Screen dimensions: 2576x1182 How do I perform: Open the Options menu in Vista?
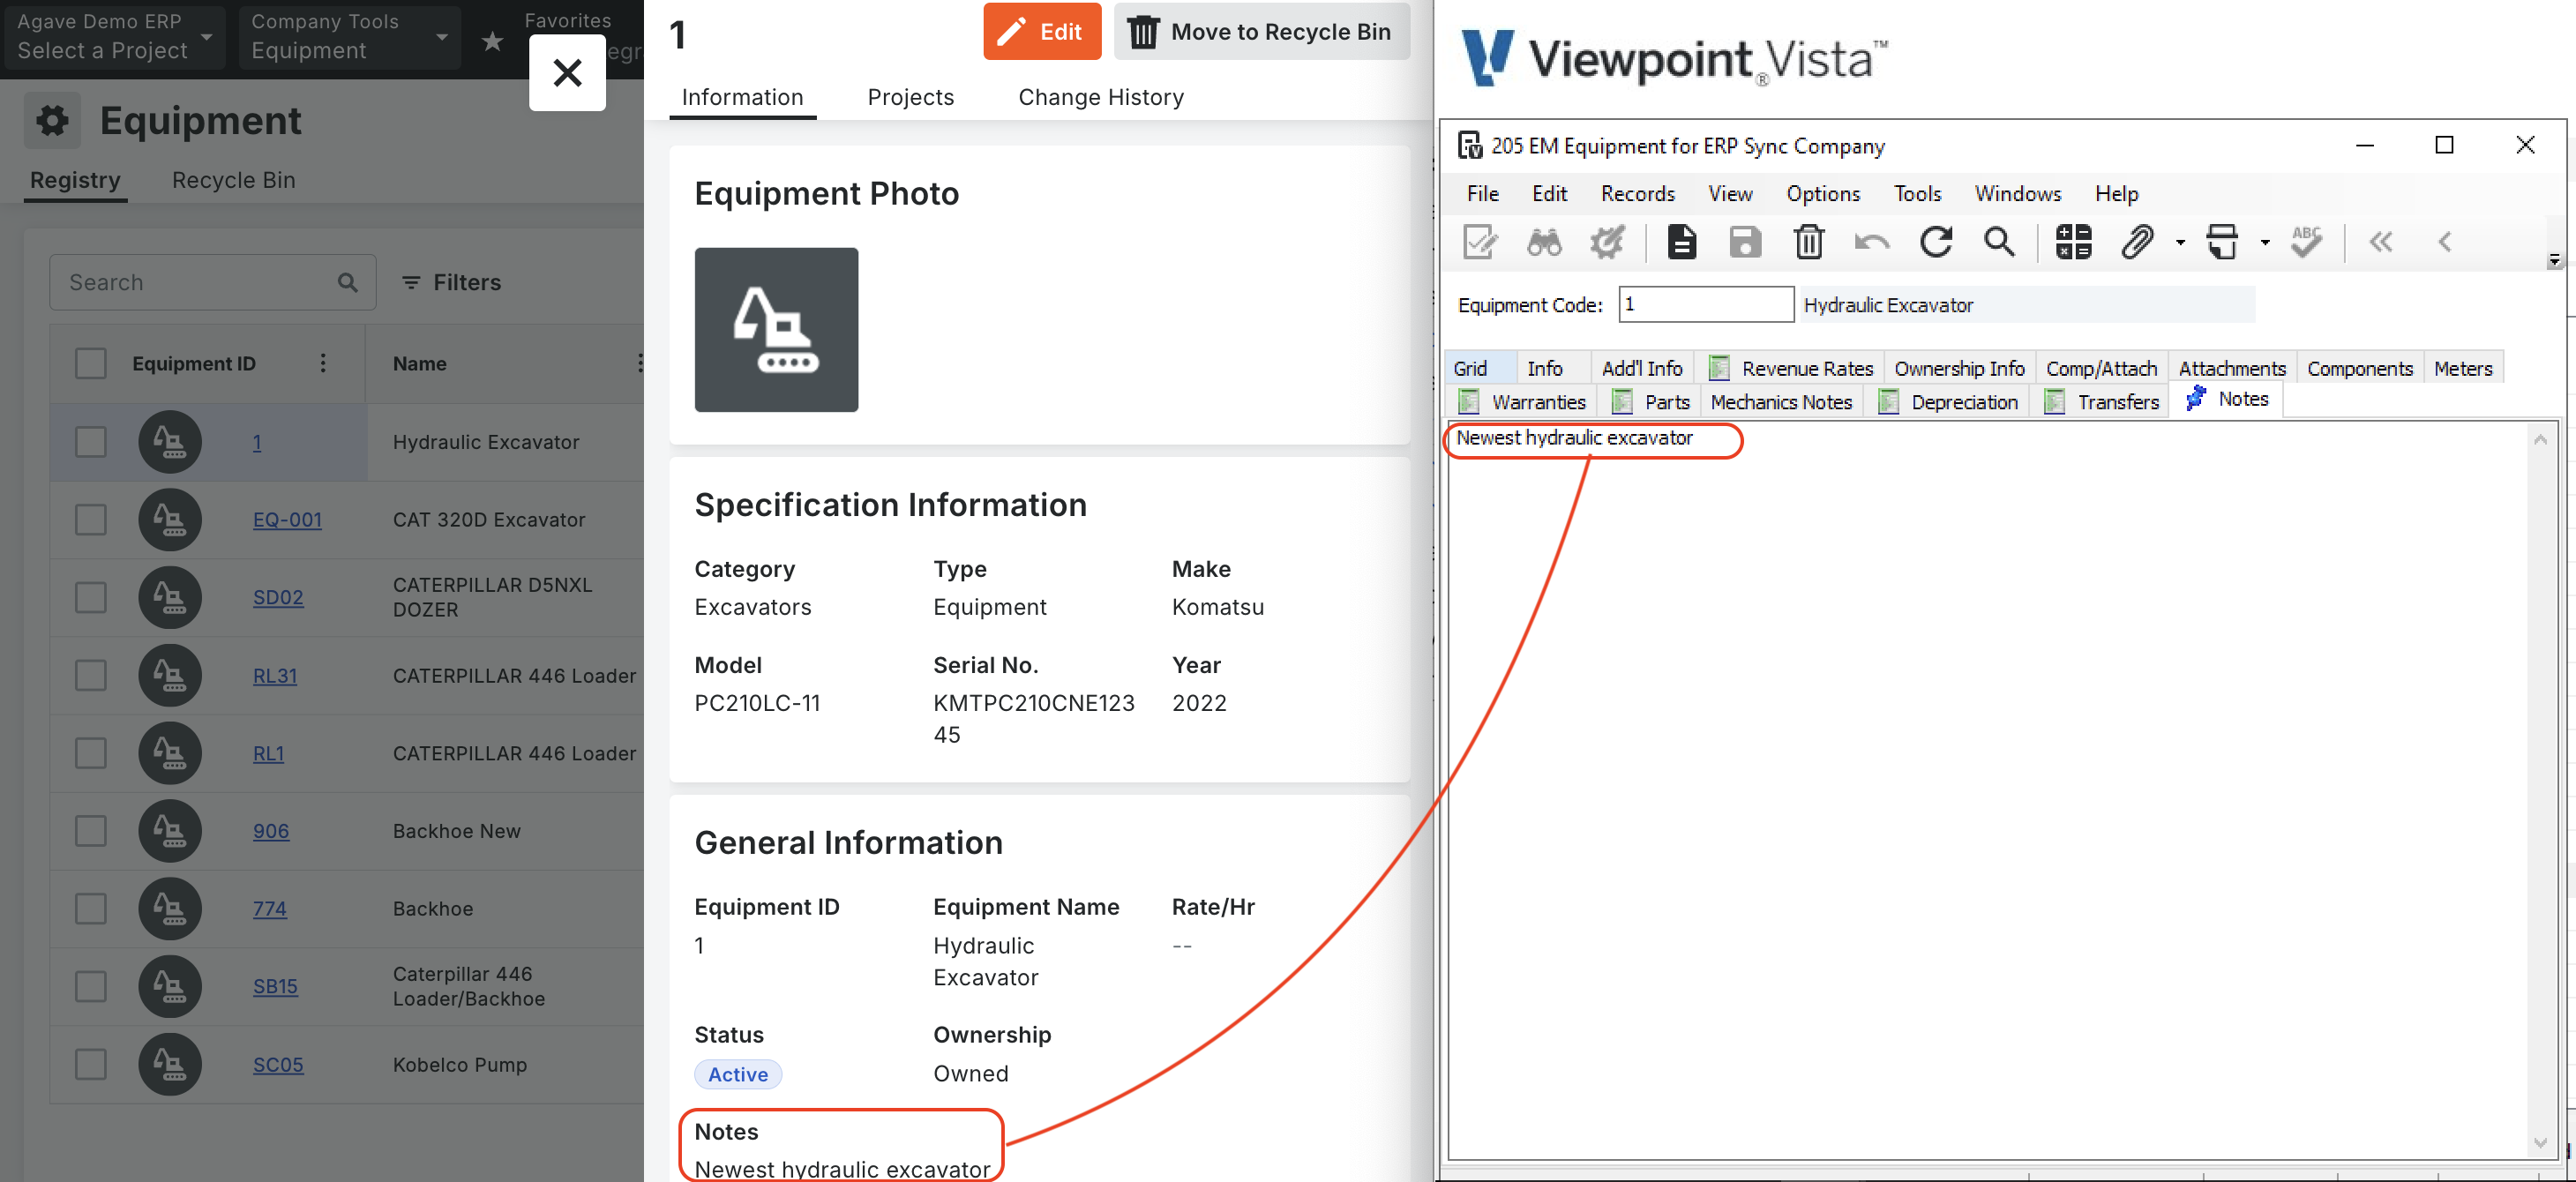pyautogui.click(x=1823, y=193)
